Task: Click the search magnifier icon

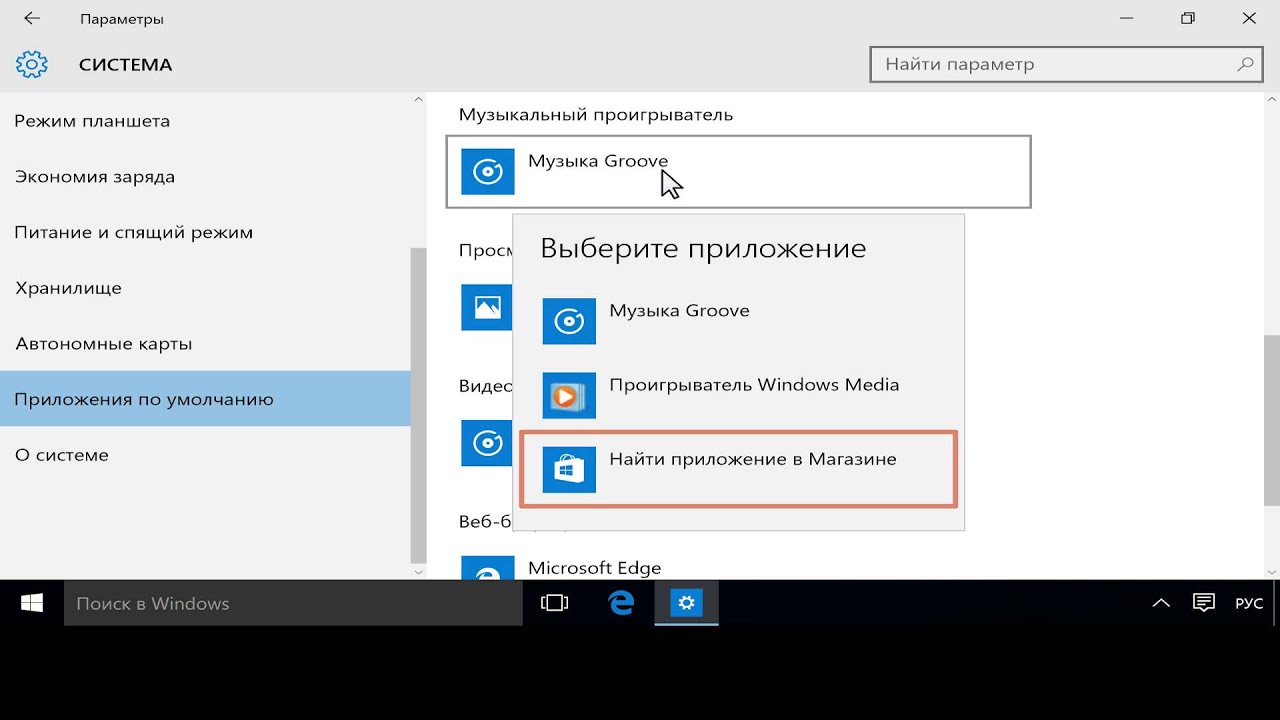Action: pyautogui.click(x=1245, y=64)
